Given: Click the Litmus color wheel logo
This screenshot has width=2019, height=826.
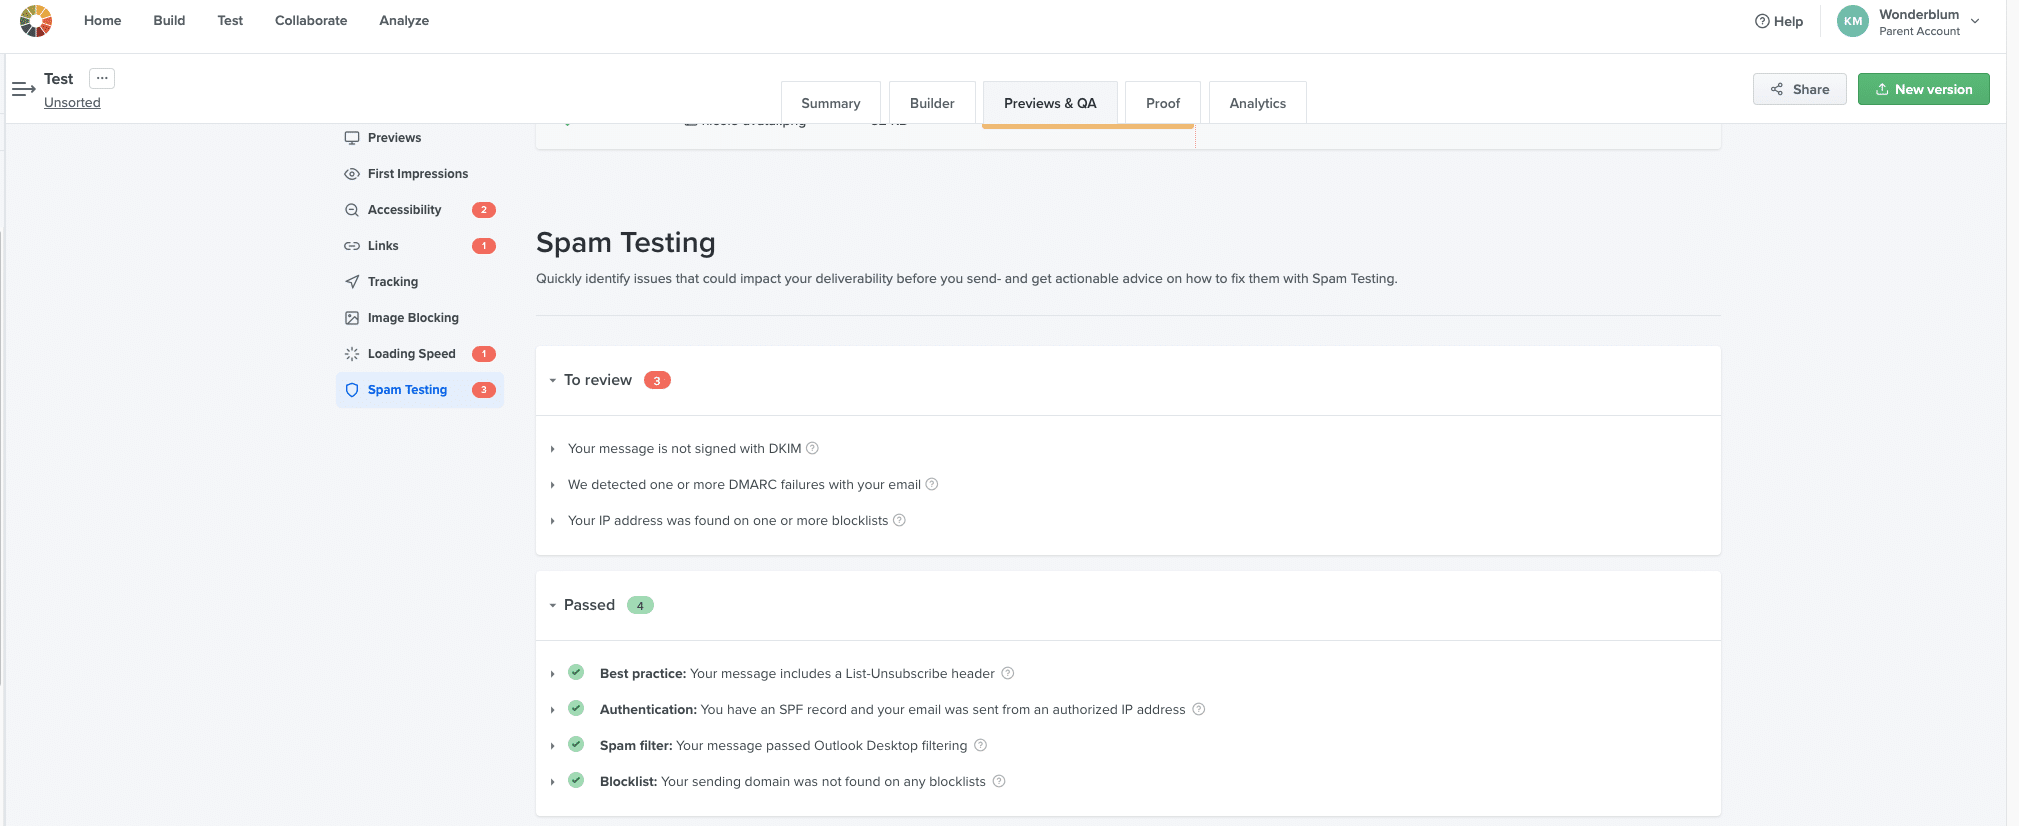Looking at the screenshot, I should (x=36, y=21).
